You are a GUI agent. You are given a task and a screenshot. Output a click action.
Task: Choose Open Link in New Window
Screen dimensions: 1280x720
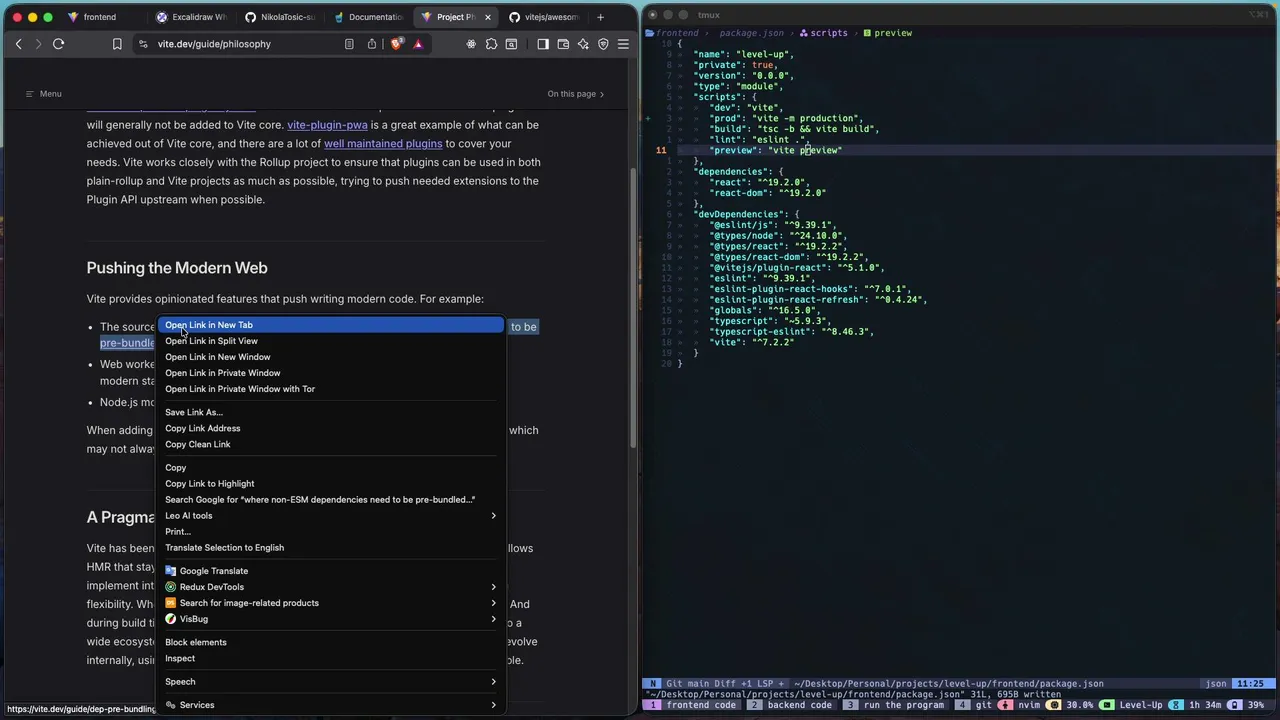coord(332,357)
